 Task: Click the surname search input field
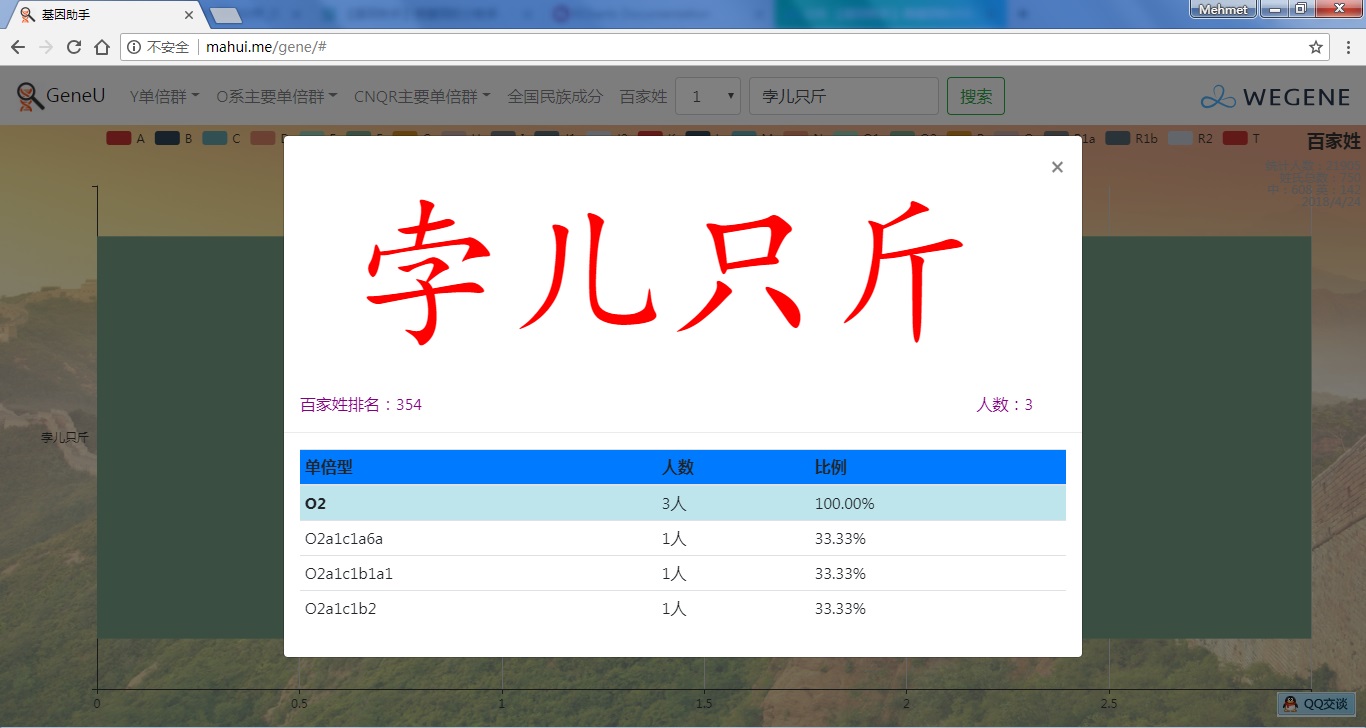click(x=843, y=97)
